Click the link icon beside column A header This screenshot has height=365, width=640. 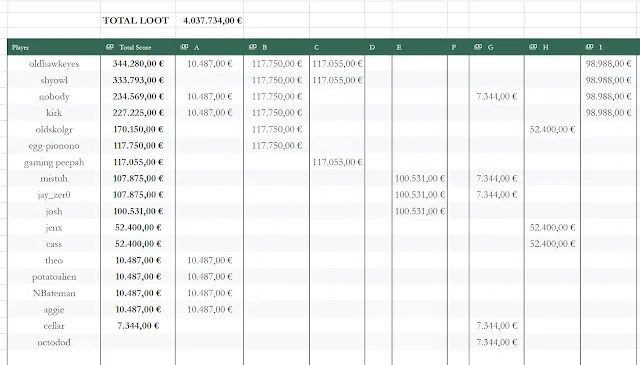pos(184,47)
